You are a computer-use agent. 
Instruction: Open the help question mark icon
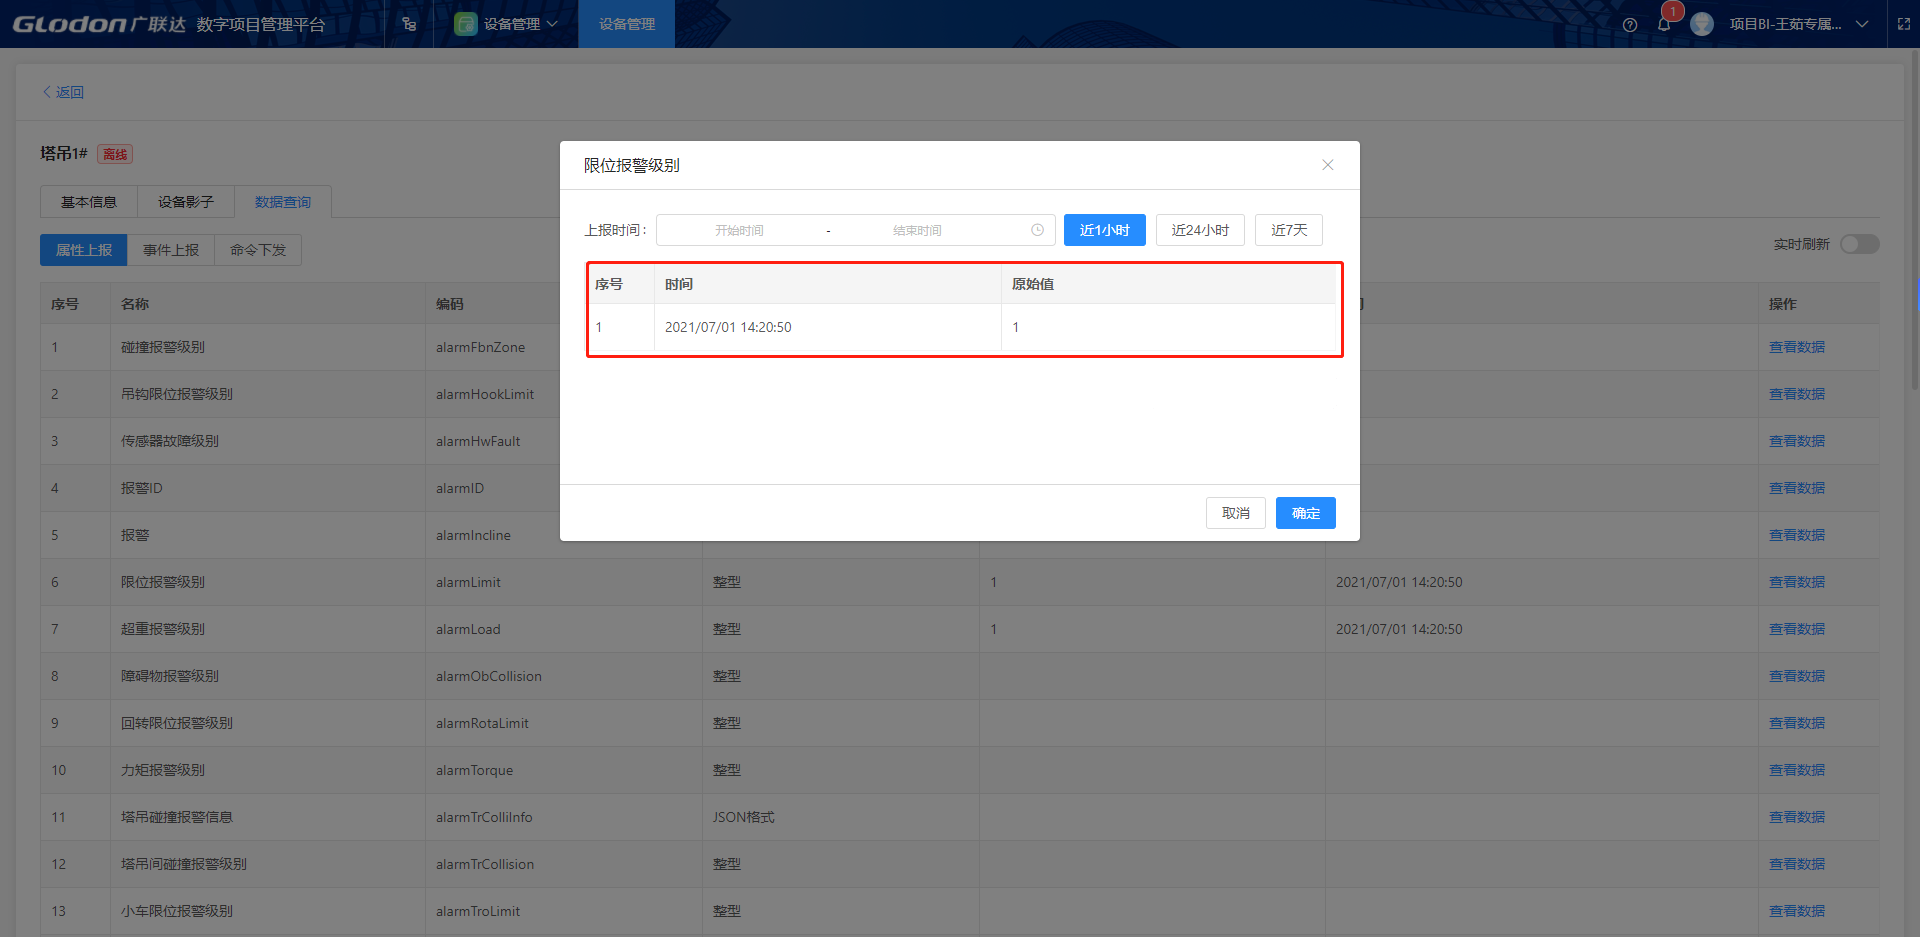click(x=1630, y=25)
